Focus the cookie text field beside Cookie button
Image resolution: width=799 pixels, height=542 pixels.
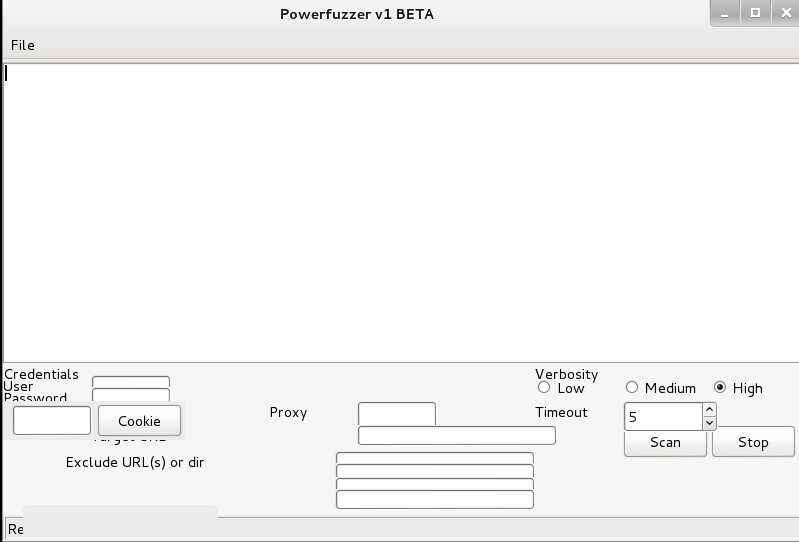tap(52, 421)
